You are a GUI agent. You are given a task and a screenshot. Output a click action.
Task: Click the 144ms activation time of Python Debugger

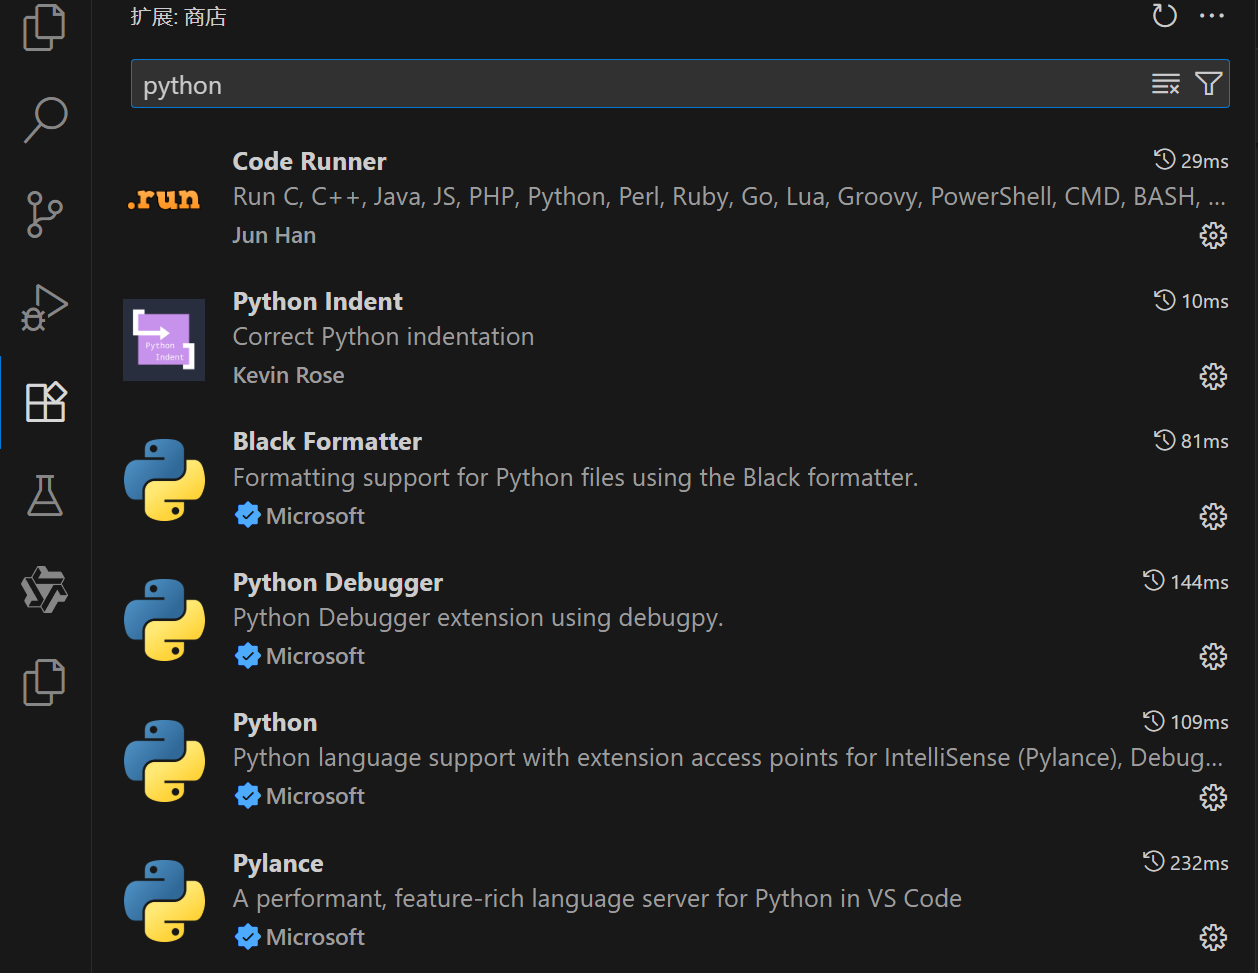pos(1186,582)
